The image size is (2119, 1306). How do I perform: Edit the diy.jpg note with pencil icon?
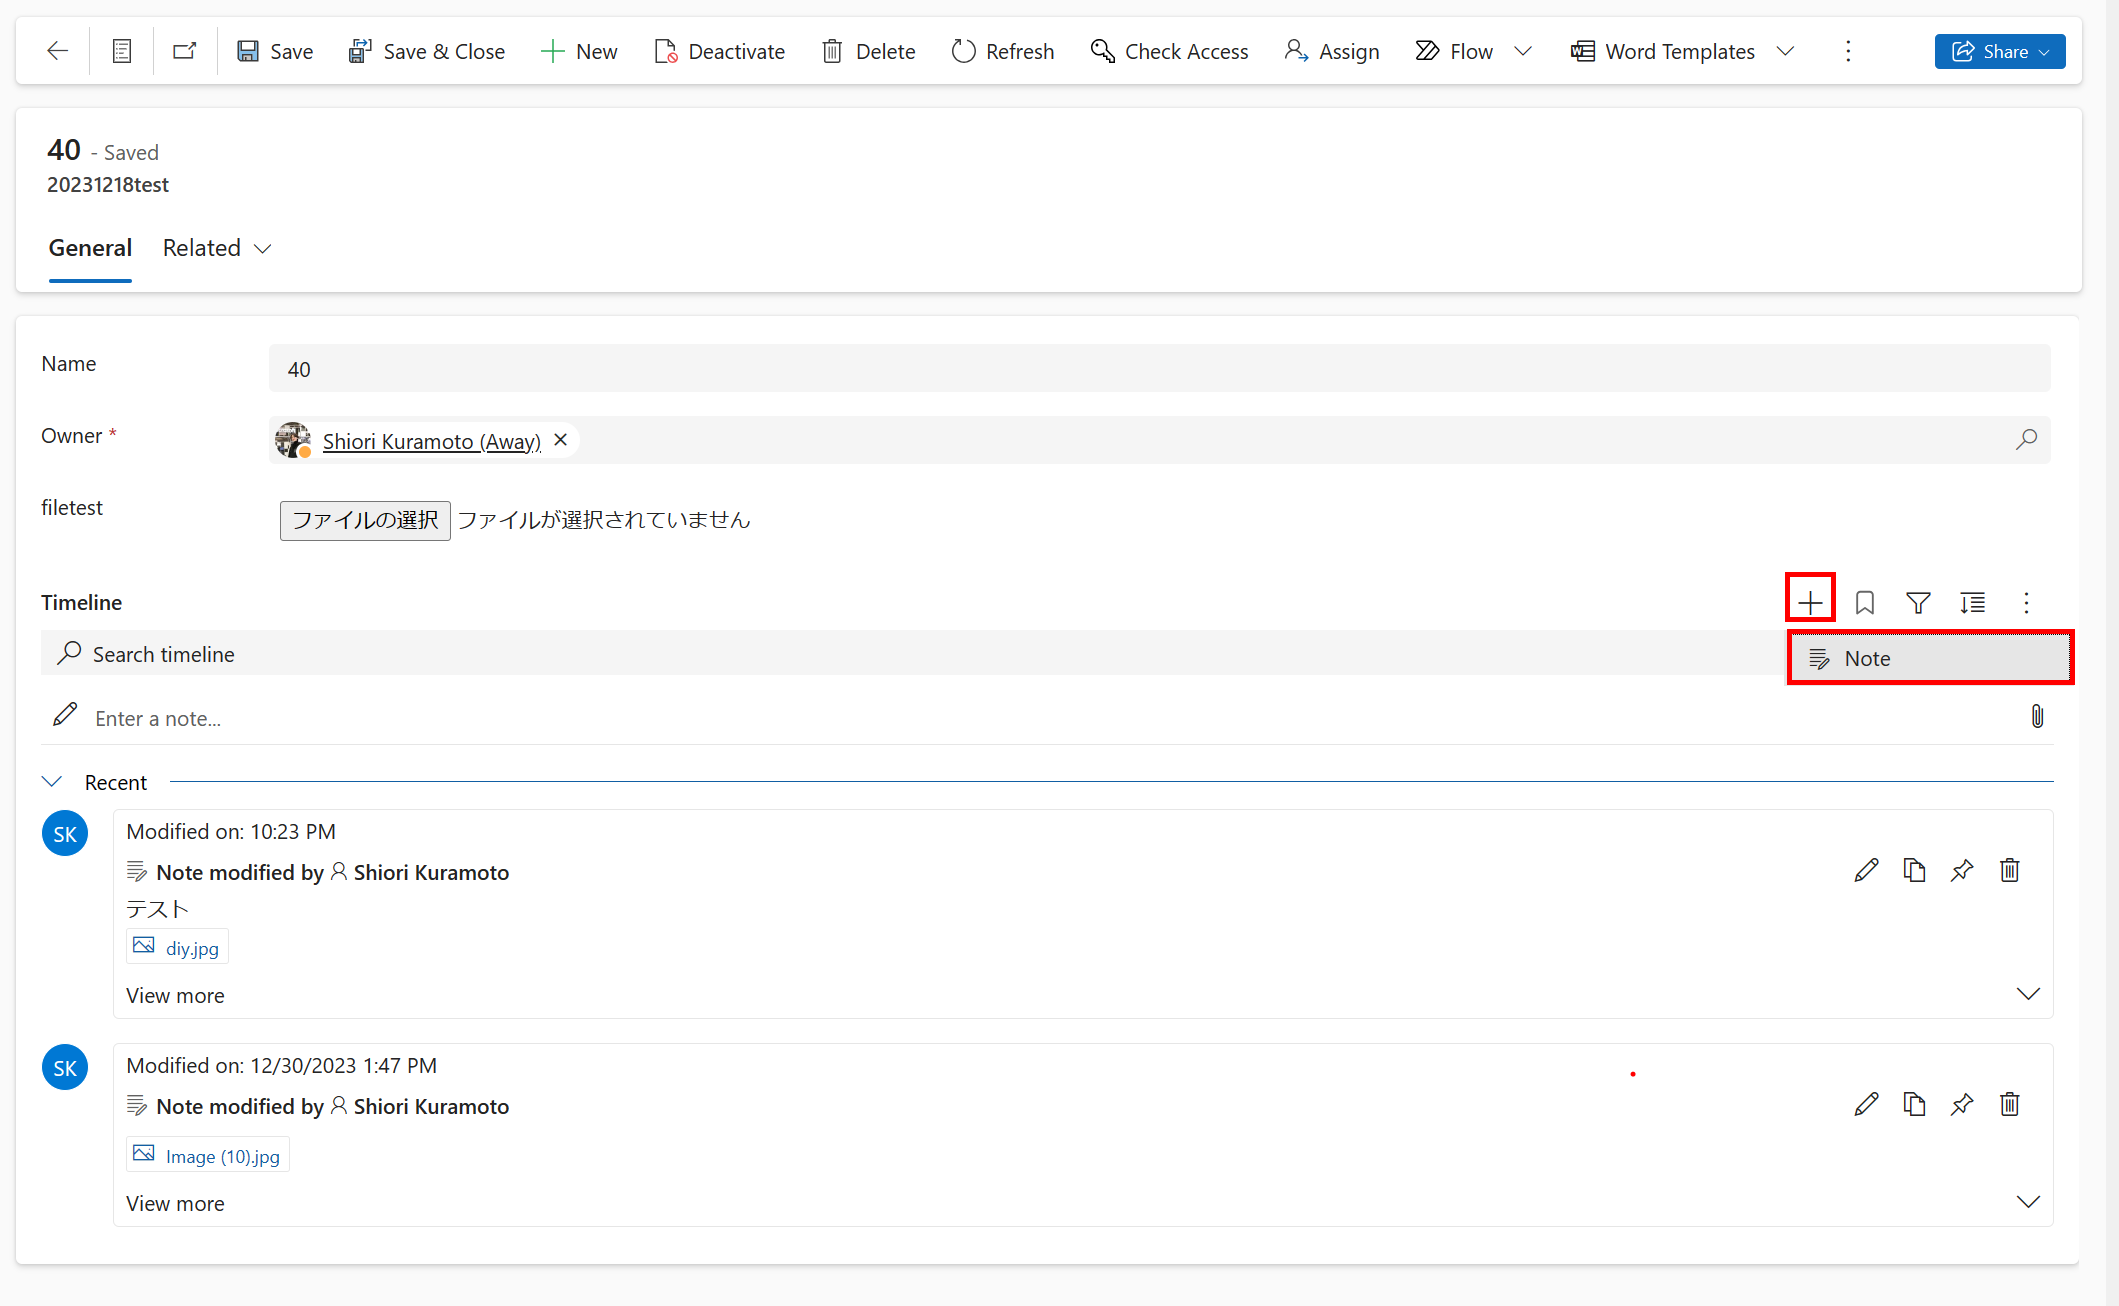(x=1866, y=870)
